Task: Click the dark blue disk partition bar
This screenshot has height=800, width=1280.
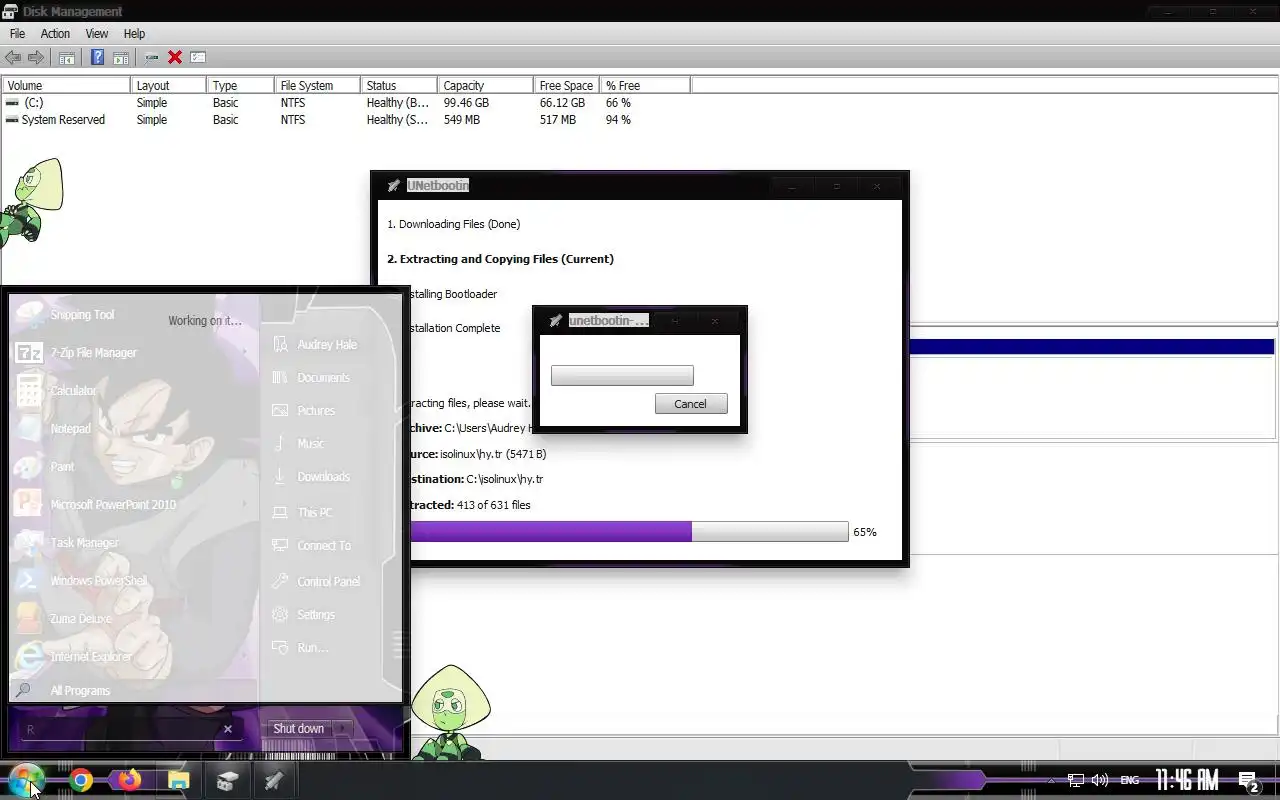Action: (x=1091, y=347)
